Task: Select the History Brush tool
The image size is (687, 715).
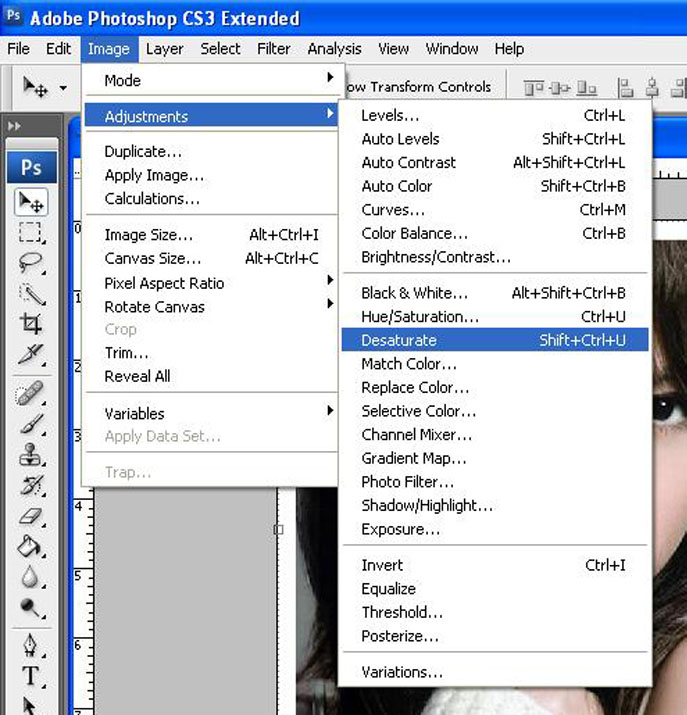Action: pos(31,485)
